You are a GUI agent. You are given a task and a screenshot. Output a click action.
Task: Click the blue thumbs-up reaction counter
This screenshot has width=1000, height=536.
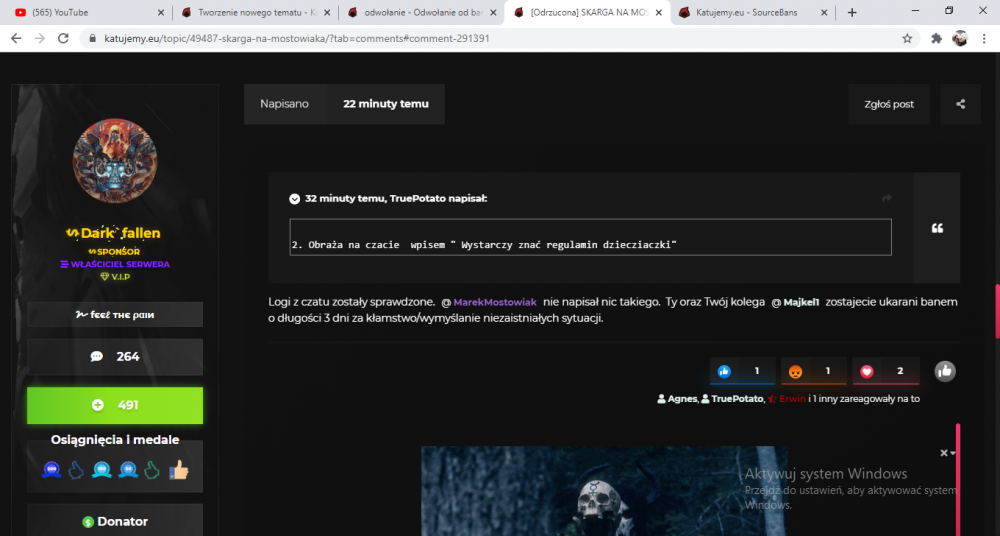pos(743,371)
